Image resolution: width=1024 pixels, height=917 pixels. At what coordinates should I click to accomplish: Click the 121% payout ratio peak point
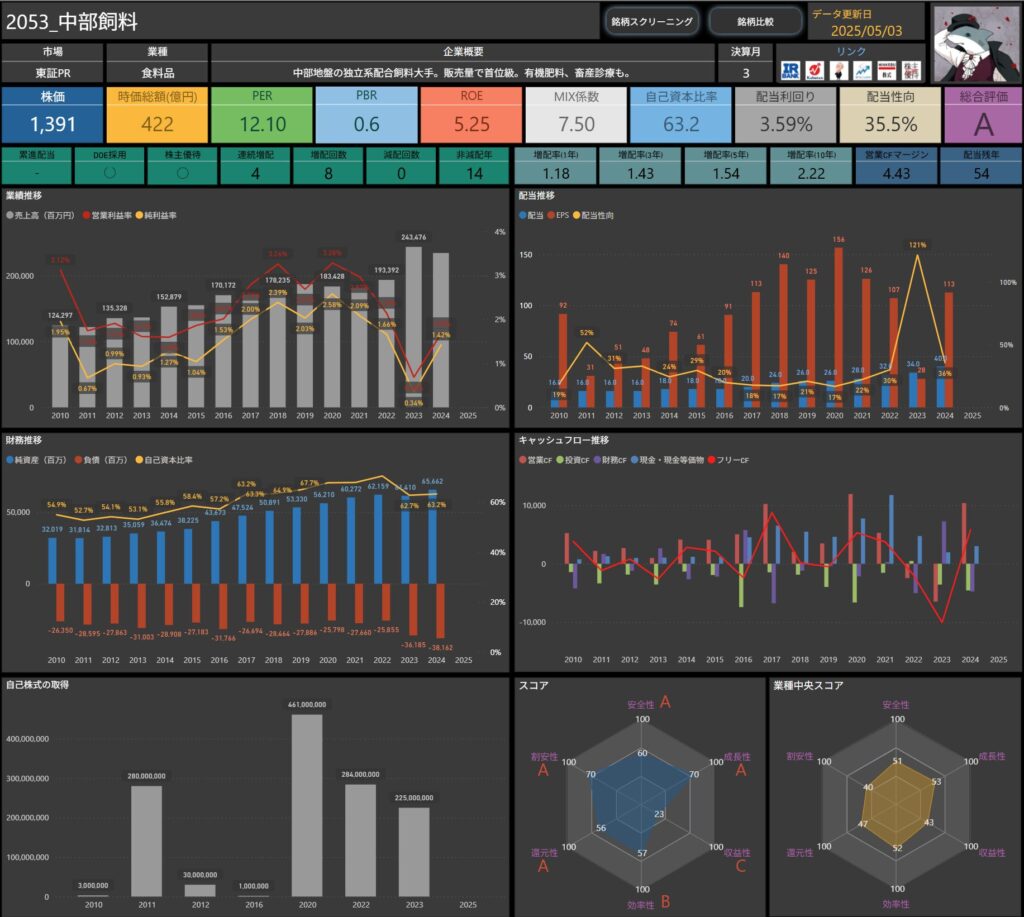pos(917,255)
